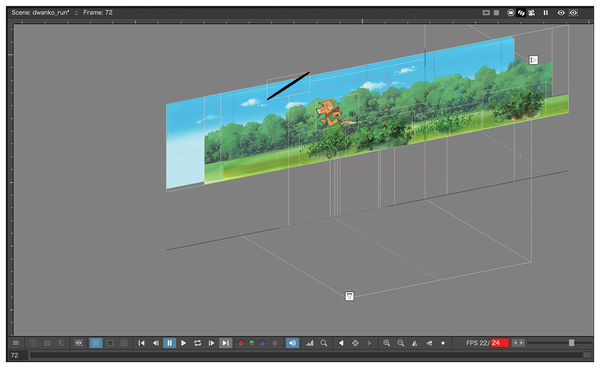Image resolution: width=600 pixels, height=368 pixels.
Task: Go to next key arrow
Action: [x=369, y=343]
